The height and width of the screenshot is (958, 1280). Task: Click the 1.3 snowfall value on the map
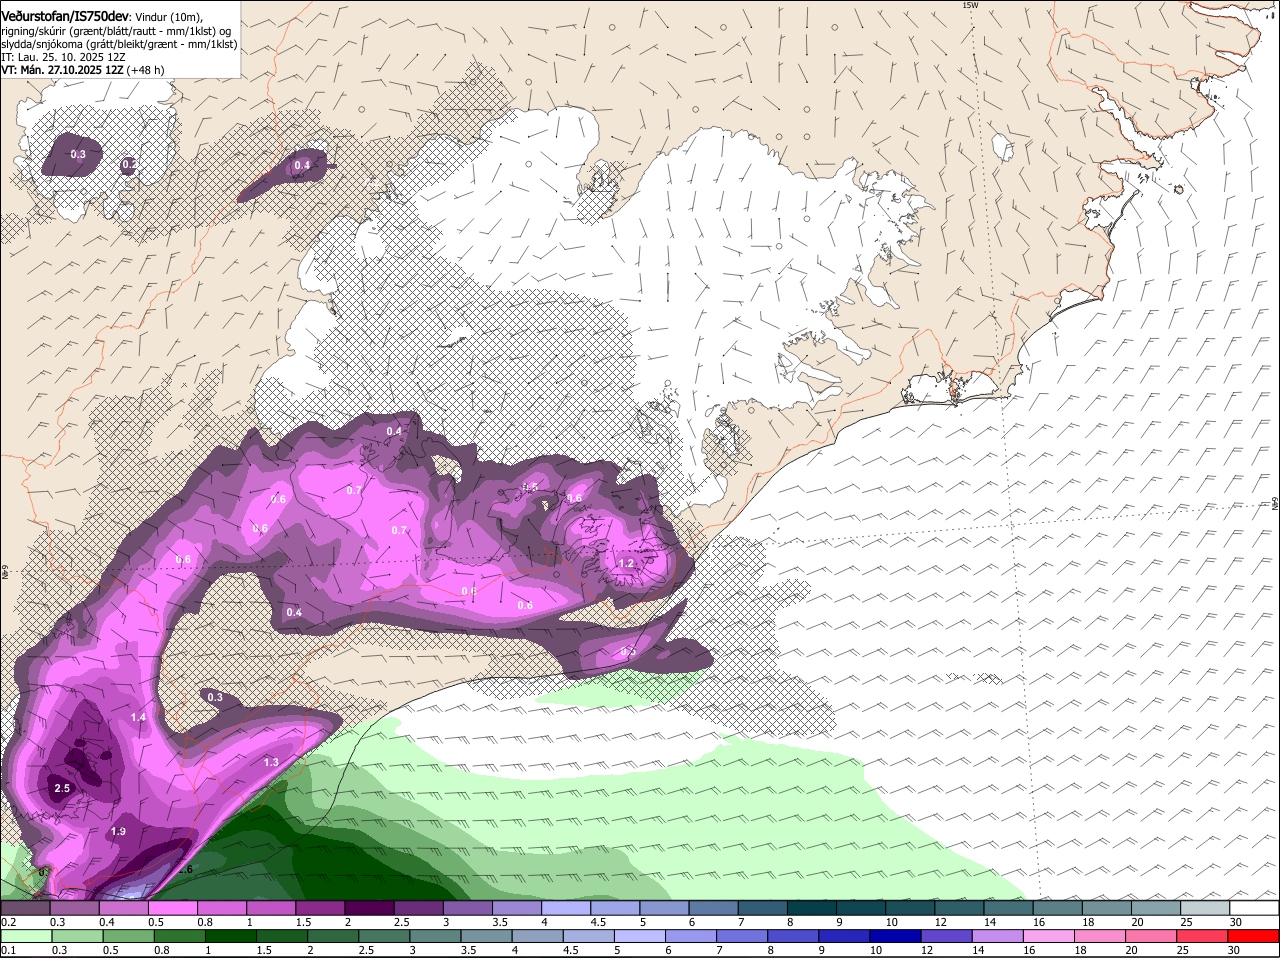point(271,762)
